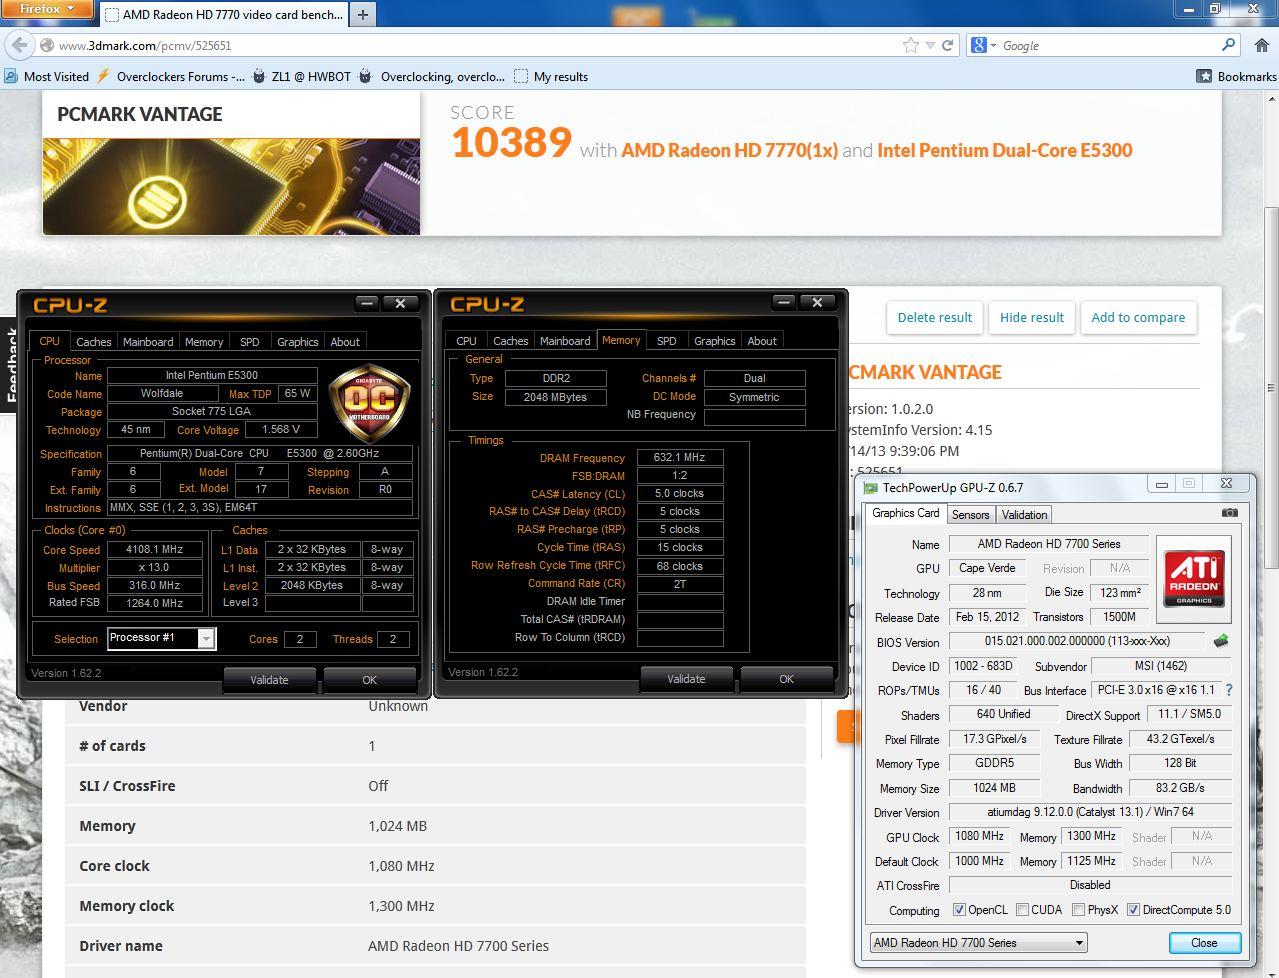Minimize the left CPU-Z window
The height and width of the screenshot is (978, 1279).
[x=367, y=303]
